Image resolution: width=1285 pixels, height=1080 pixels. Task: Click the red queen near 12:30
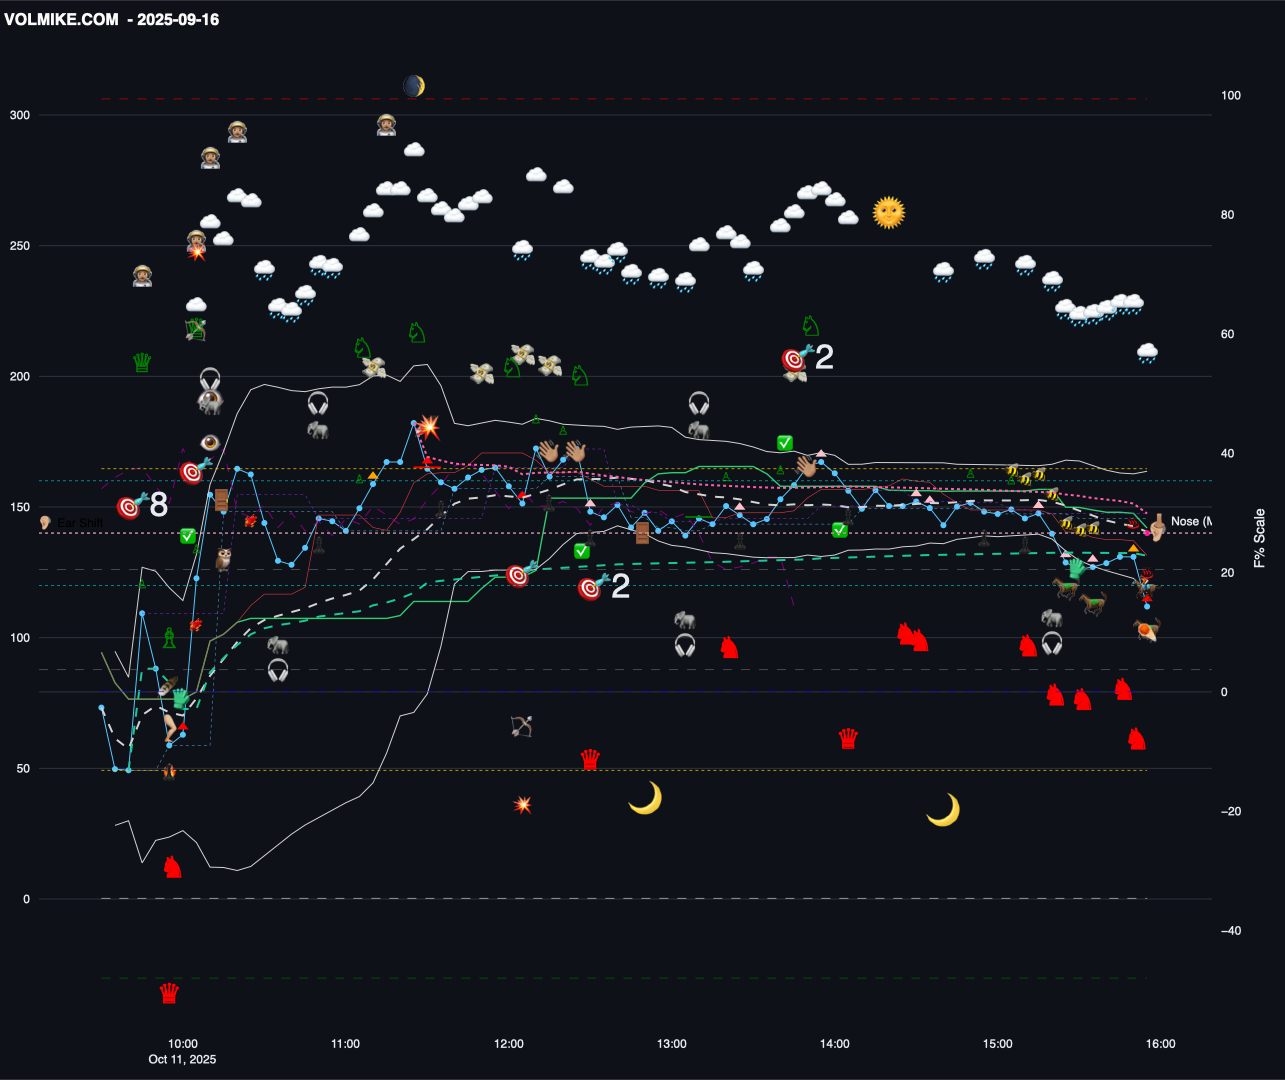click(x=591, y=759)
